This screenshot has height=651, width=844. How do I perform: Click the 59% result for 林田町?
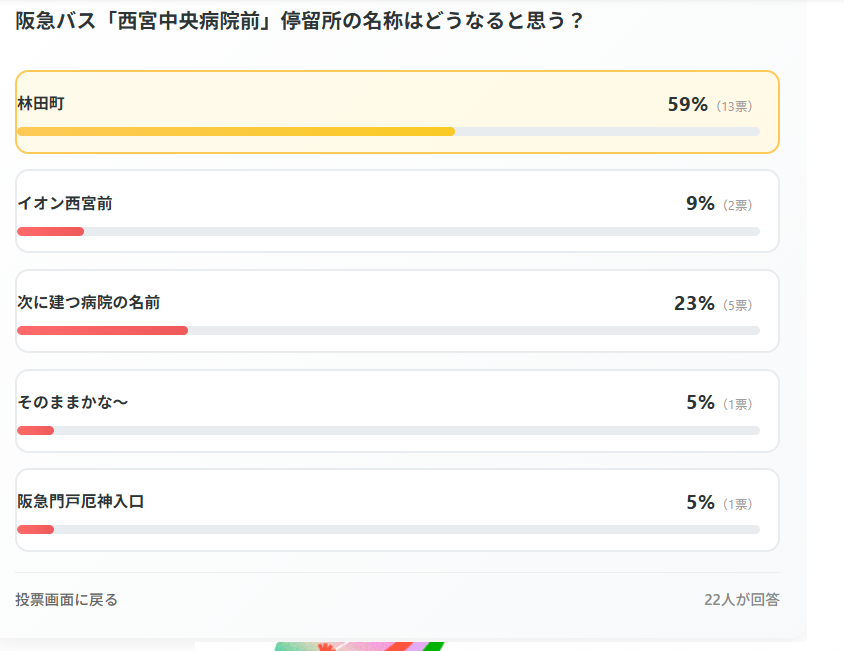pyautogui.click(x=687, y=104)
